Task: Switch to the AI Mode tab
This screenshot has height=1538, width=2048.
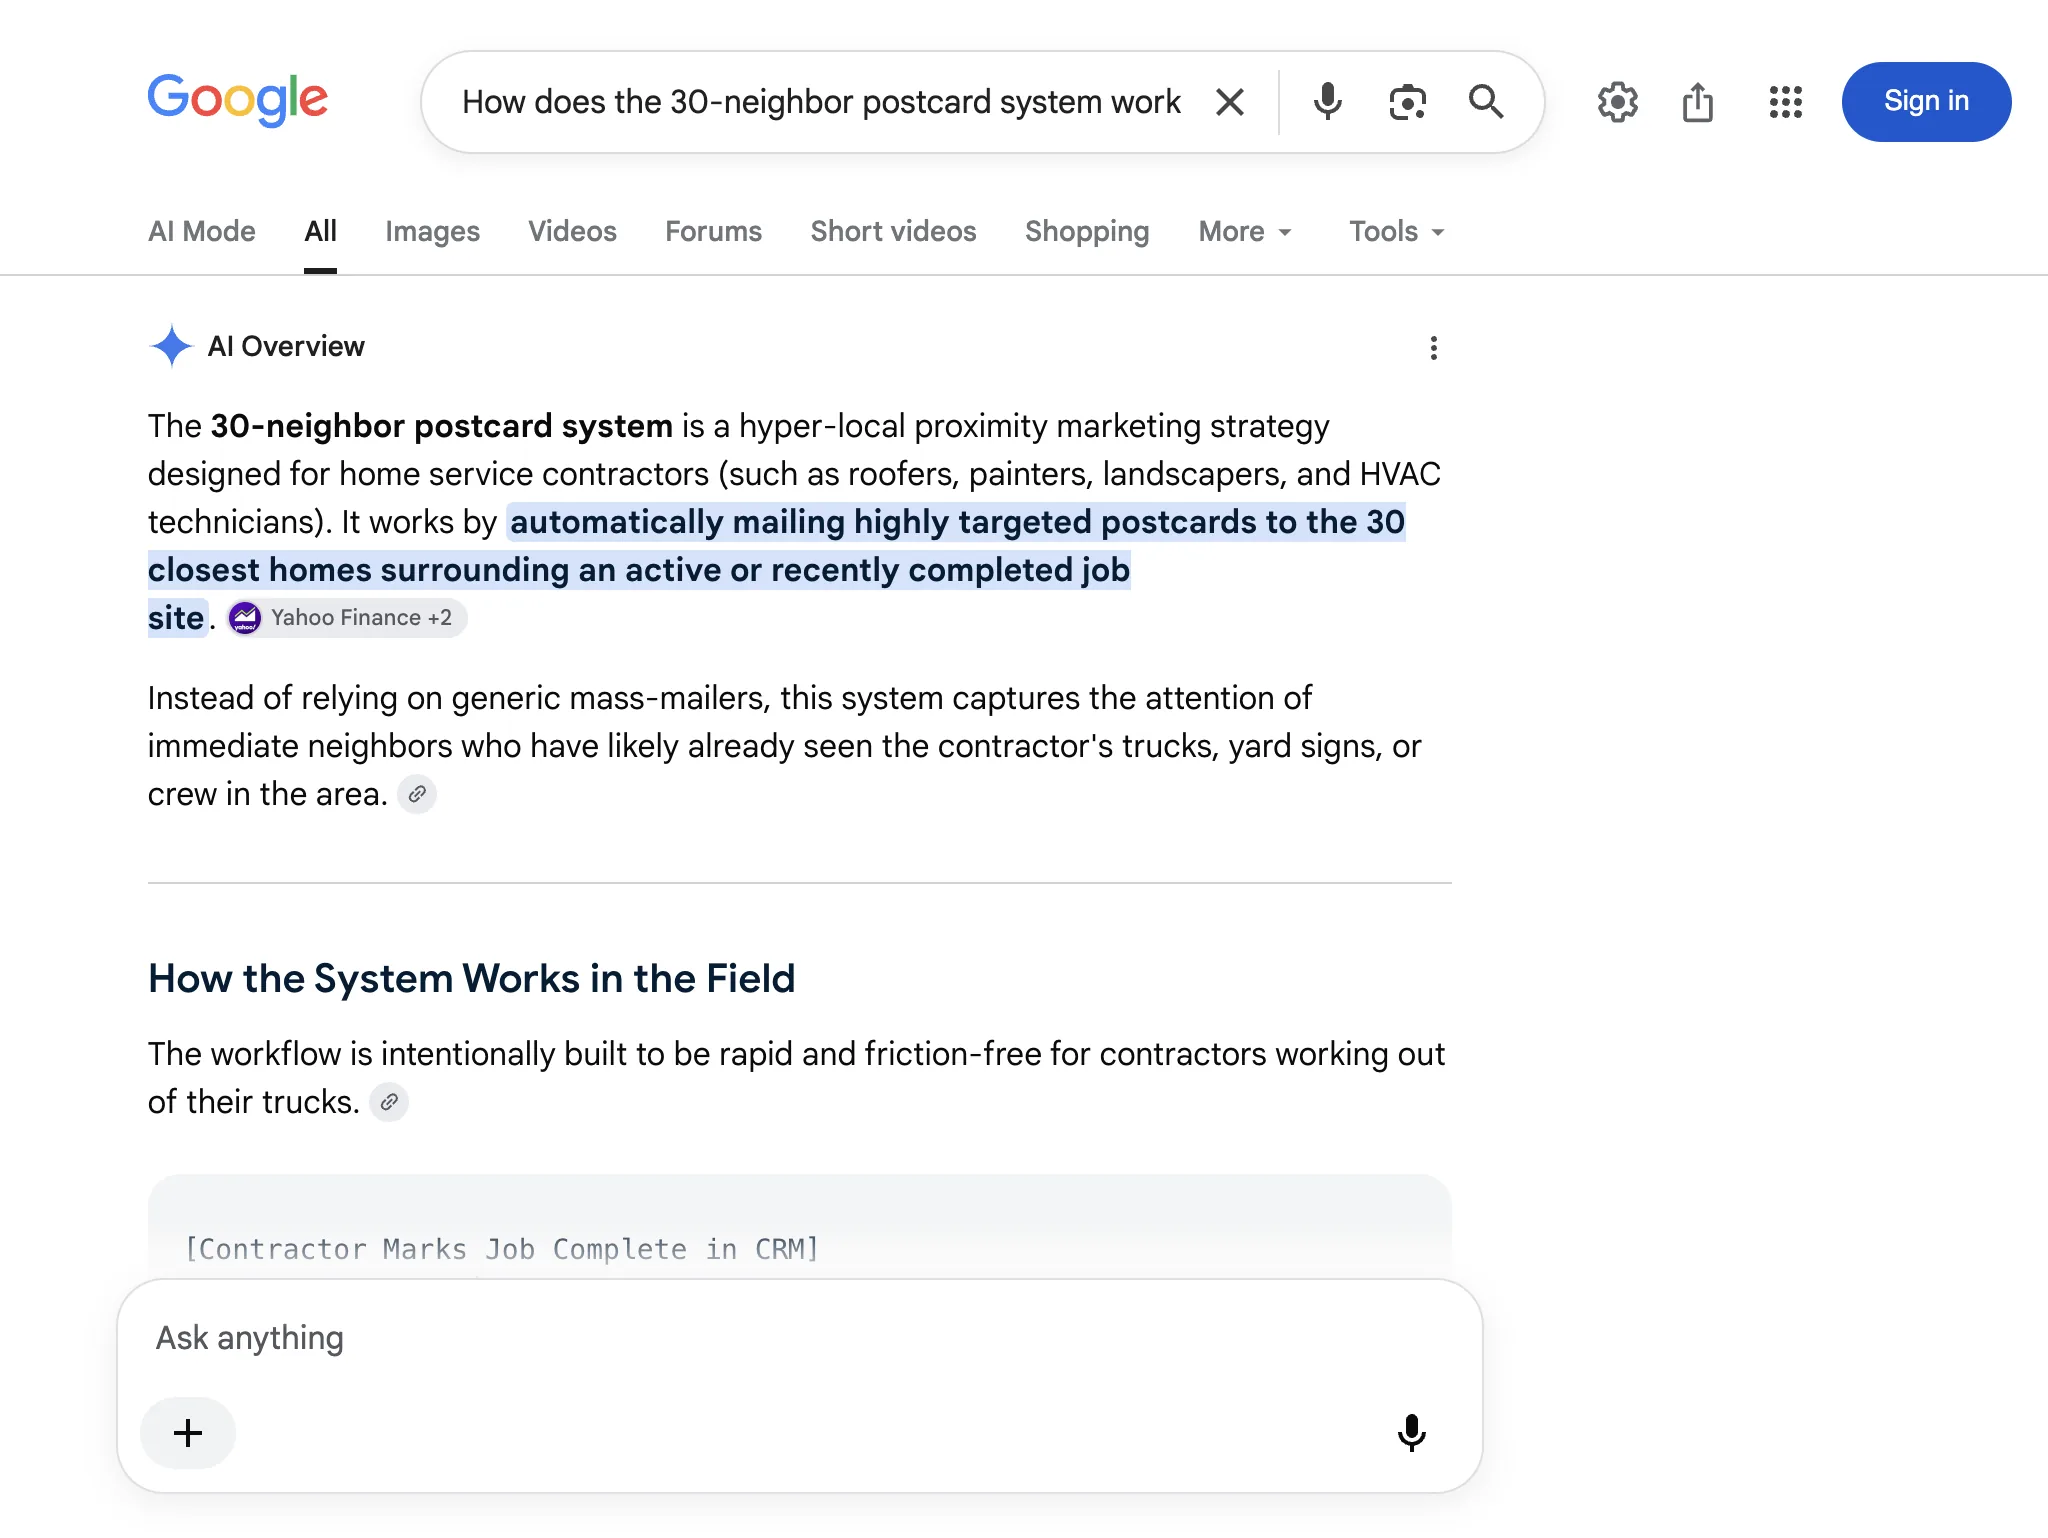Action: 202,232
